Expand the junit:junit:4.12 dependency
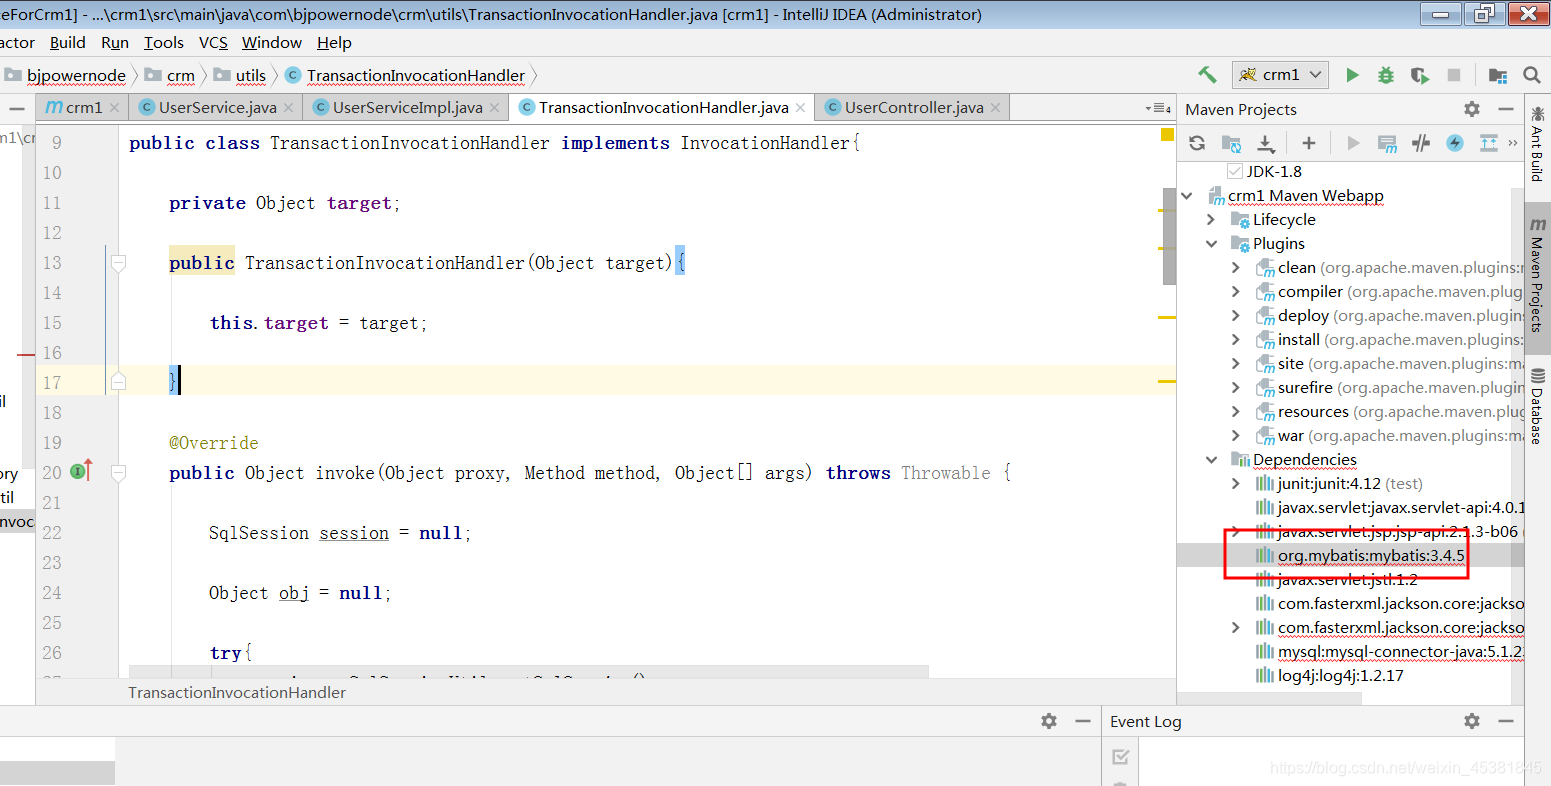1551x786 pixels. (1236, 484)
